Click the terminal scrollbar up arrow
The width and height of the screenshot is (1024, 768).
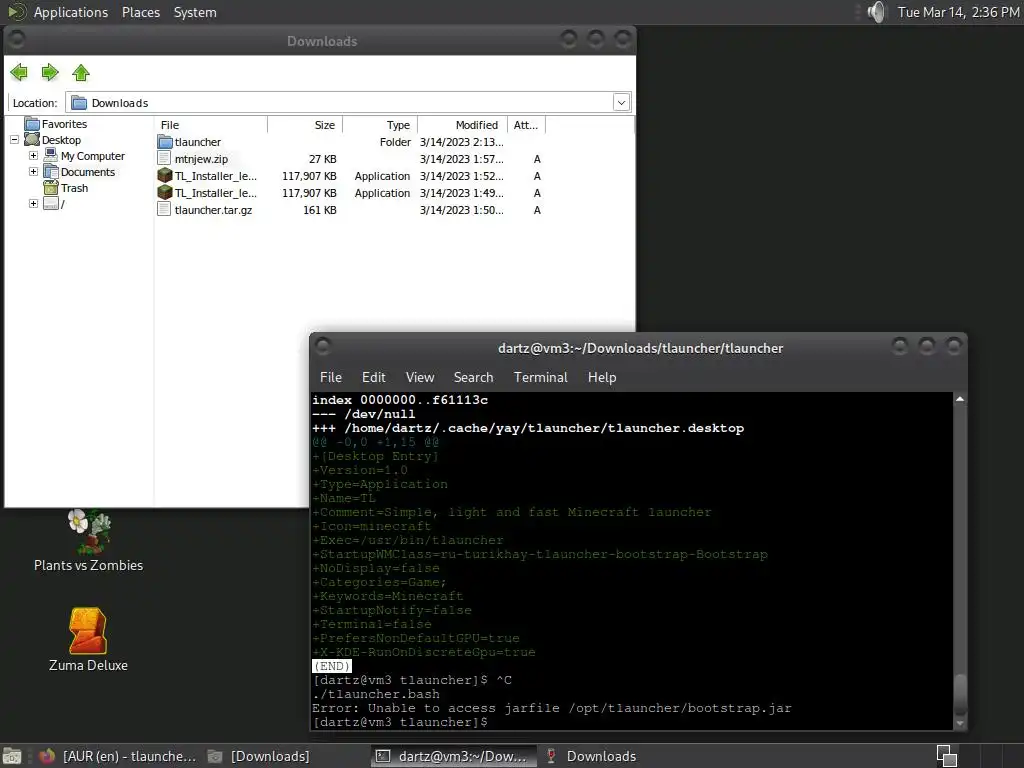959,398
